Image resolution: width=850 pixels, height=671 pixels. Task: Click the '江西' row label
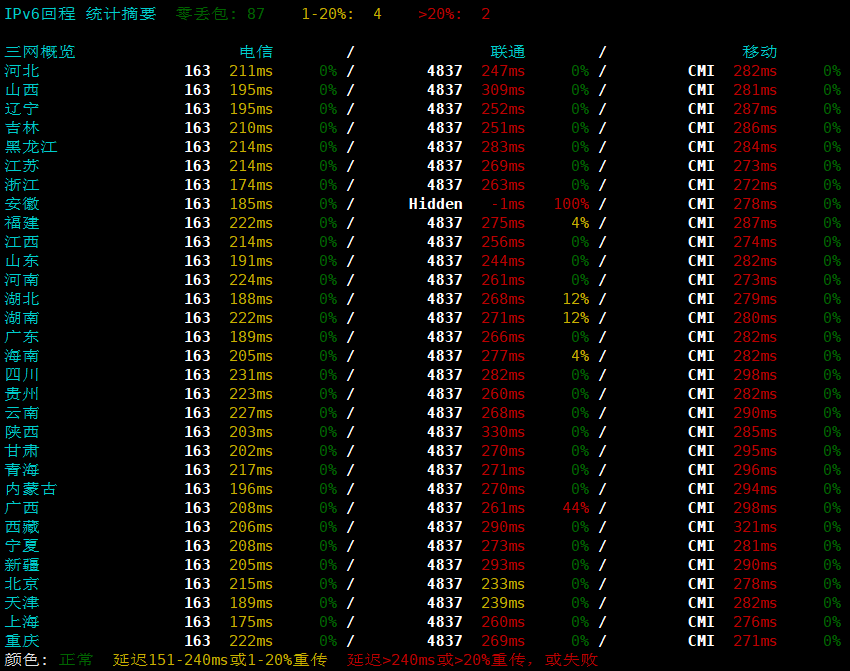22,242
